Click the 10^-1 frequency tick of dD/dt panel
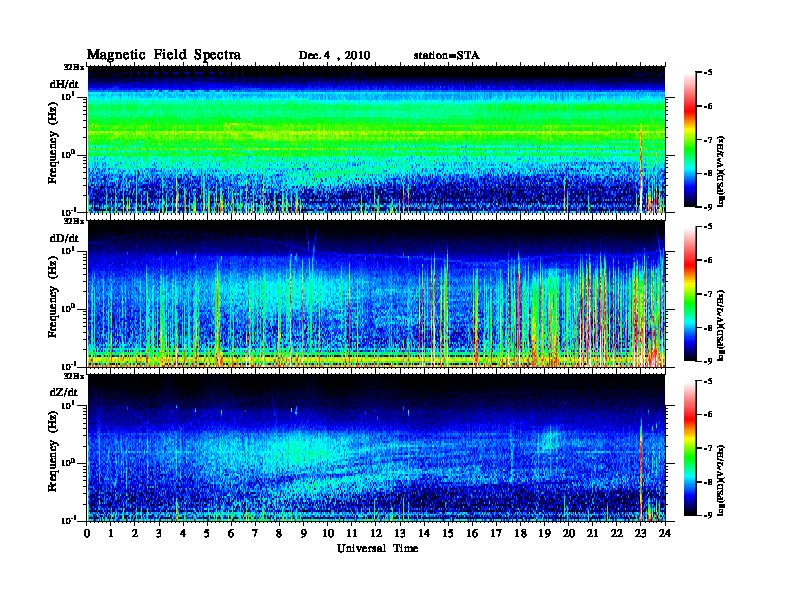Viewport: 792px width, 612px height. (x=68, y=366)
